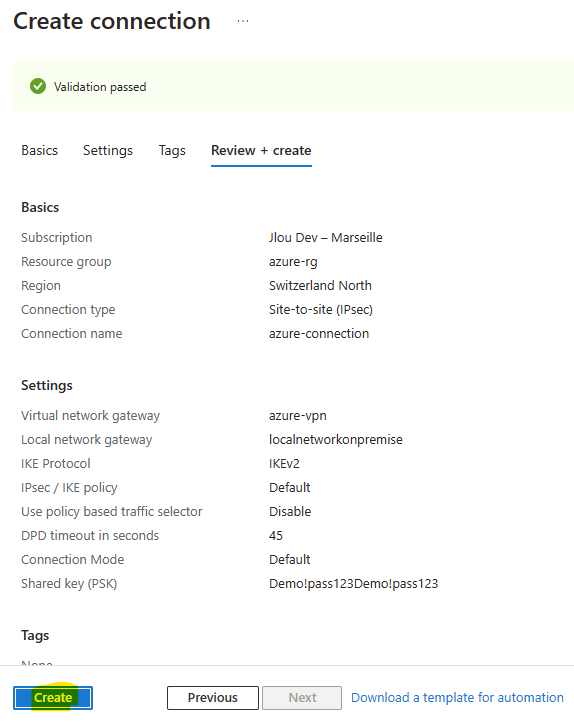
Task: Click the IKE Protocol value IKEv2
Action: pos(284,464)
